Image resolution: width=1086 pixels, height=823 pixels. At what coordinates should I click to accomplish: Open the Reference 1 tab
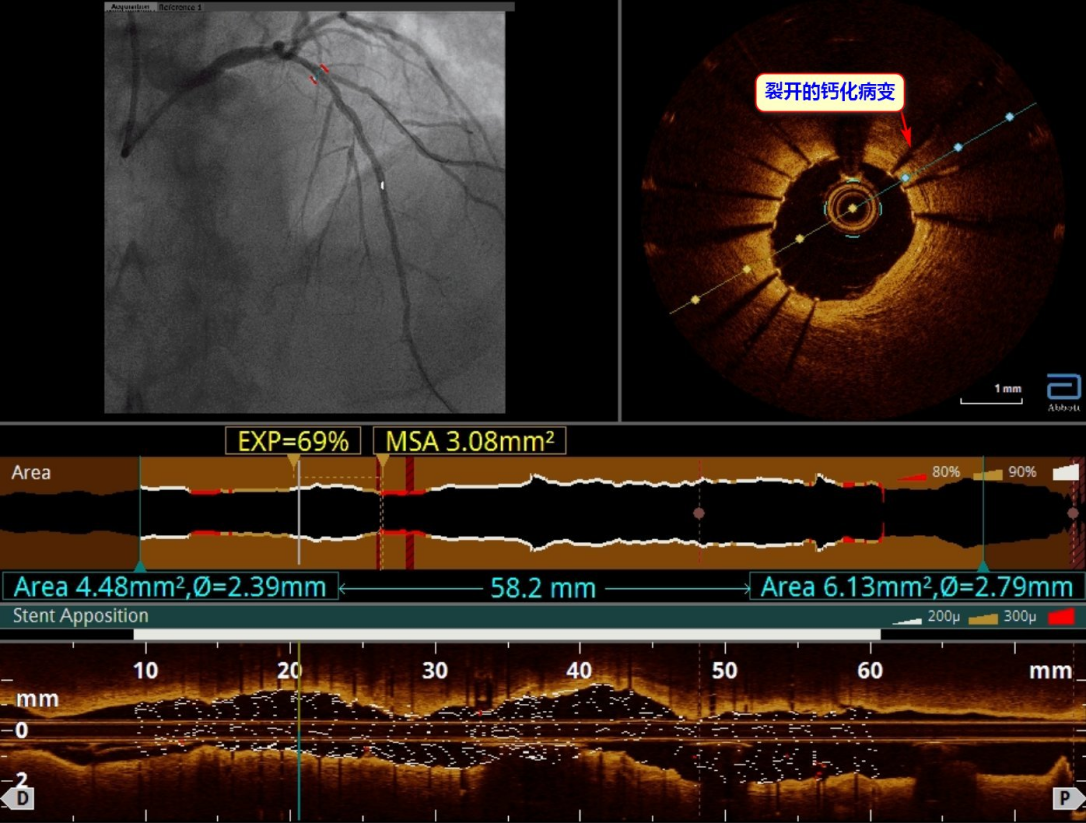pos(180,6)
